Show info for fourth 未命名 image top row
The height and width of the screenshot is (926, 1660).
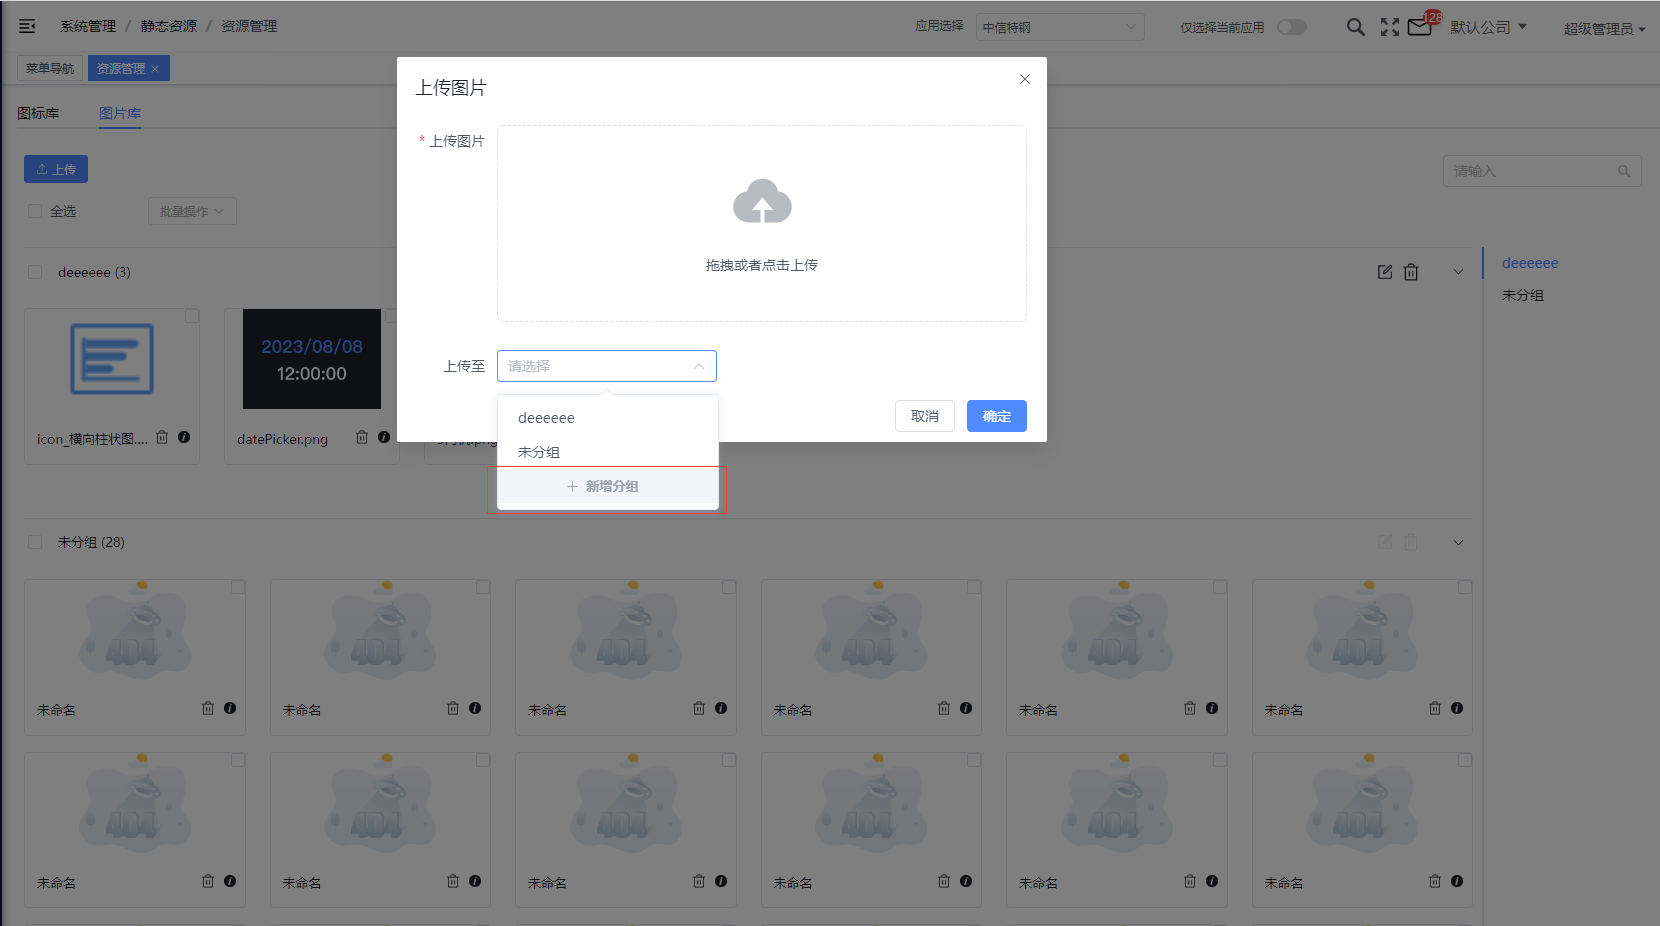point(966,708)
